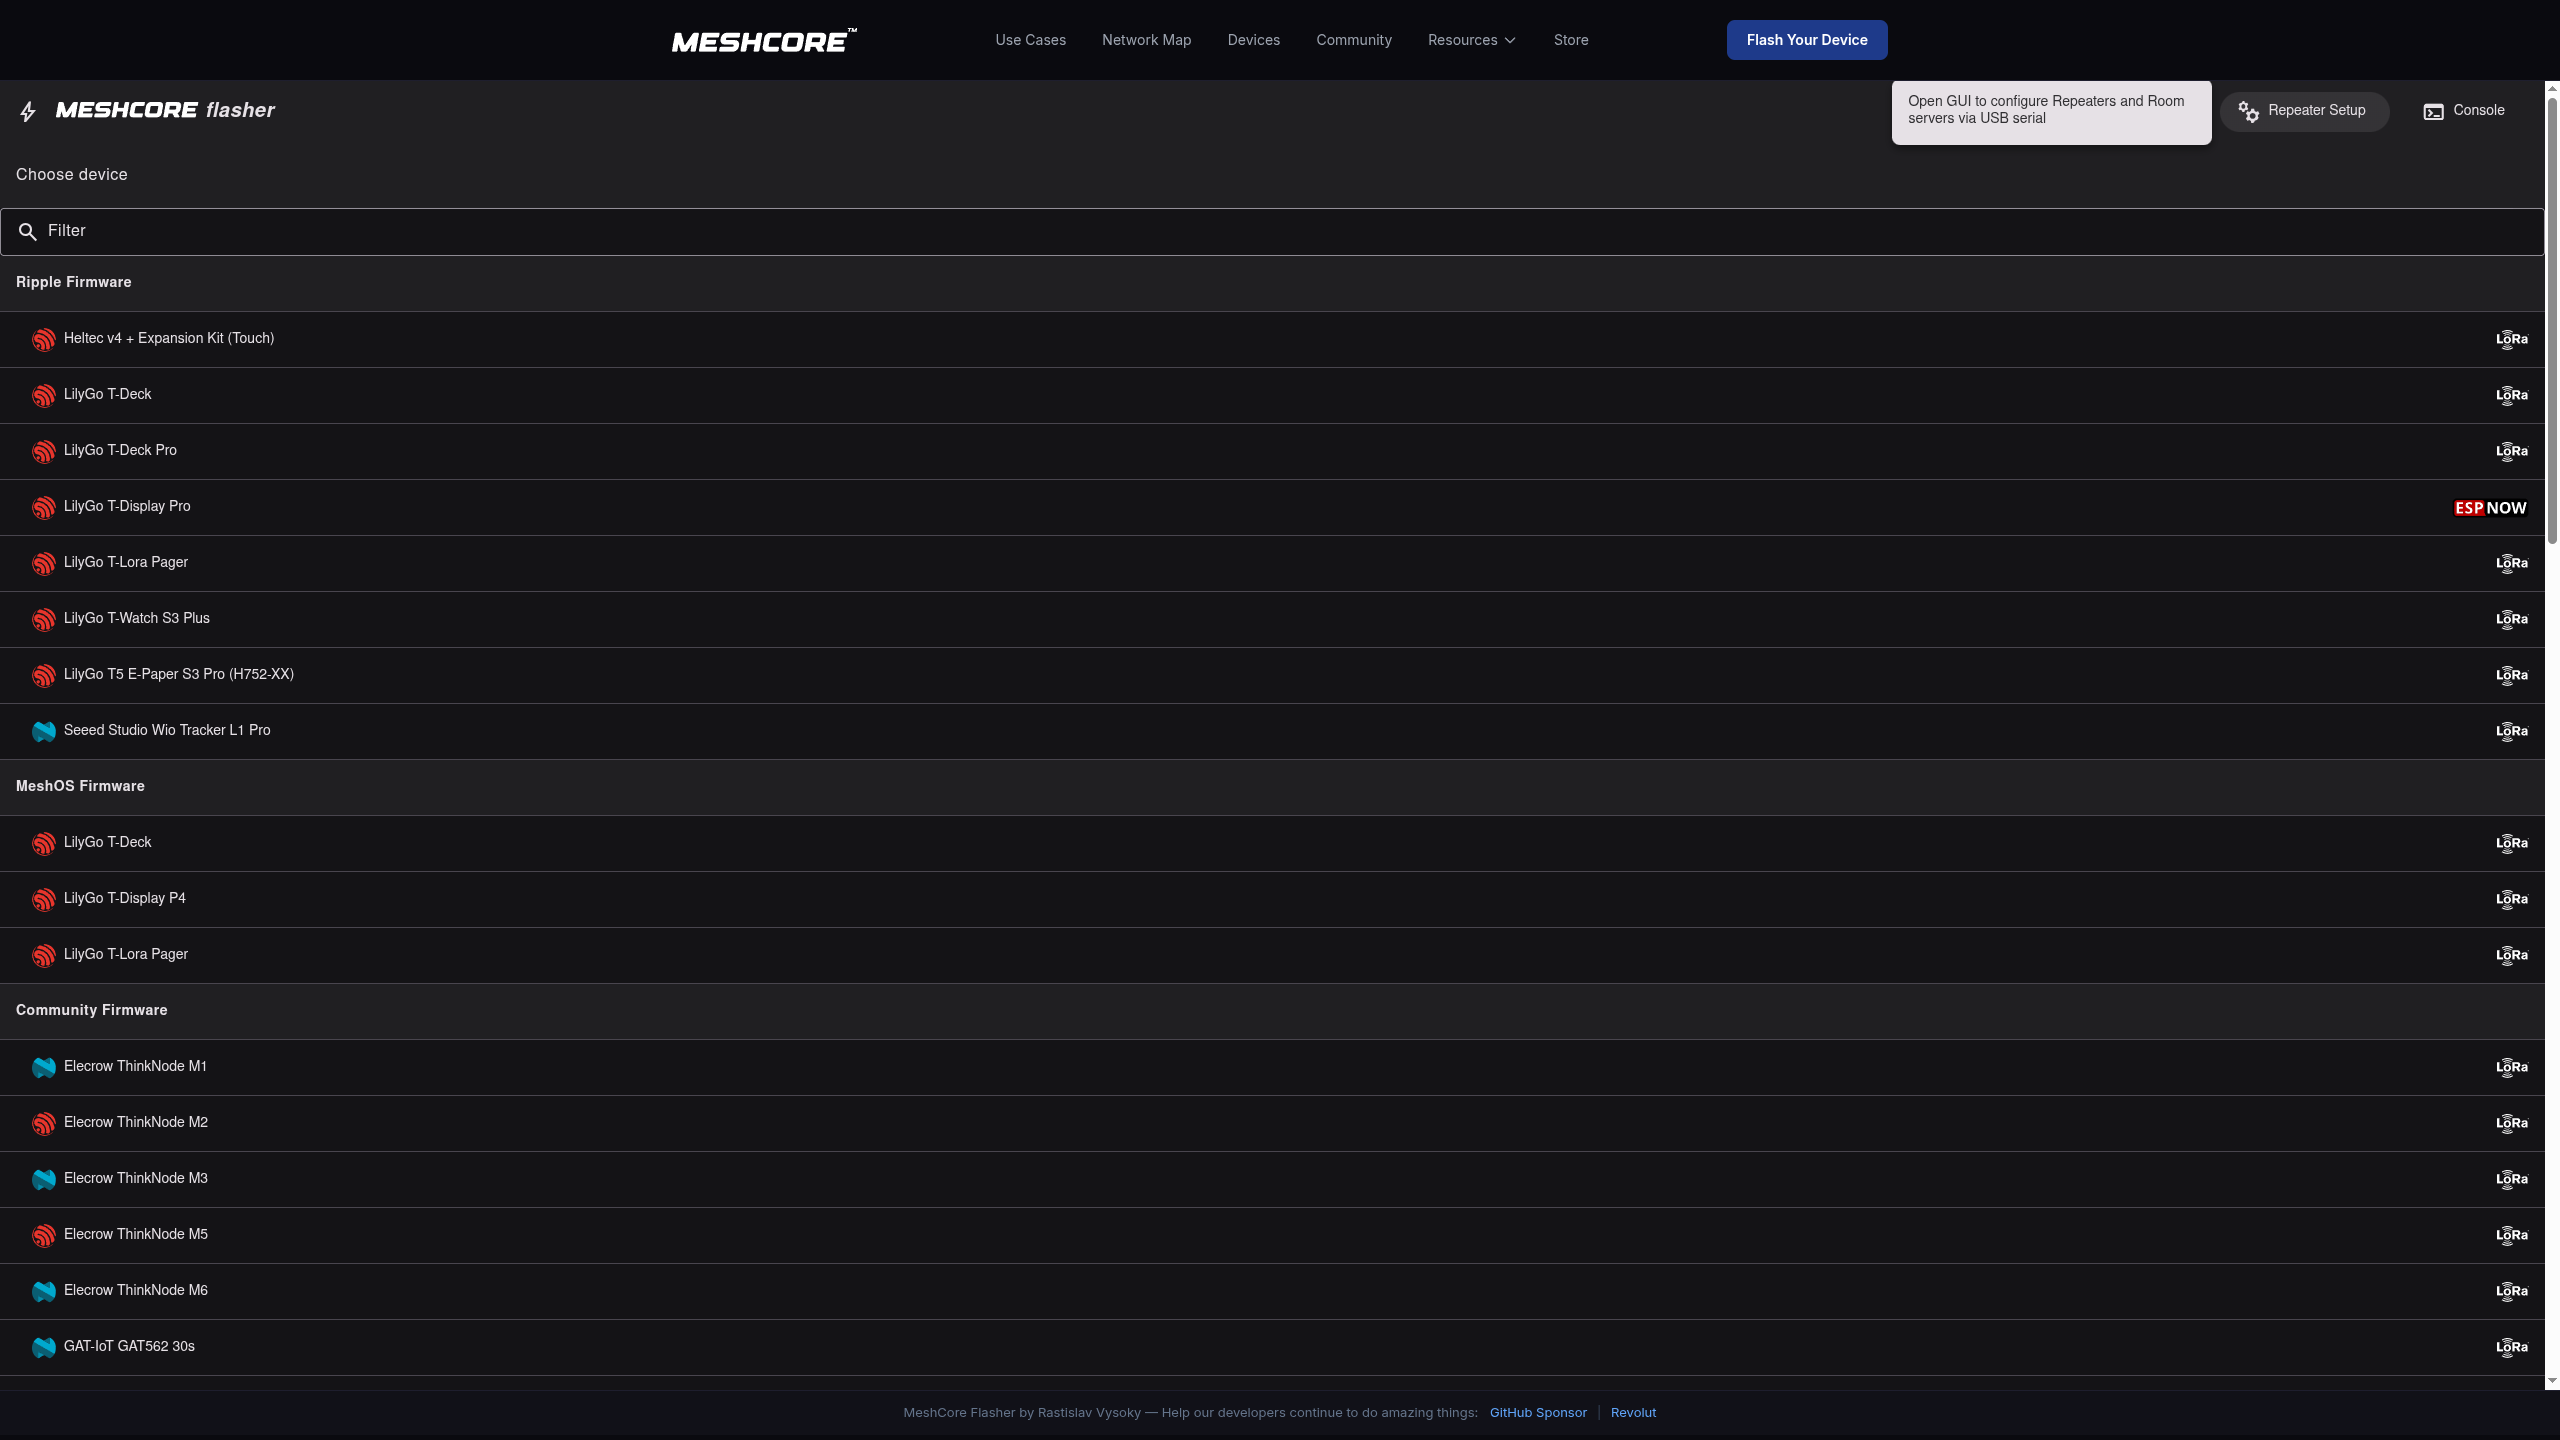Click the lightning bolt flasher icon
Screen dimensions: 2560x1440
coord(28,111)
